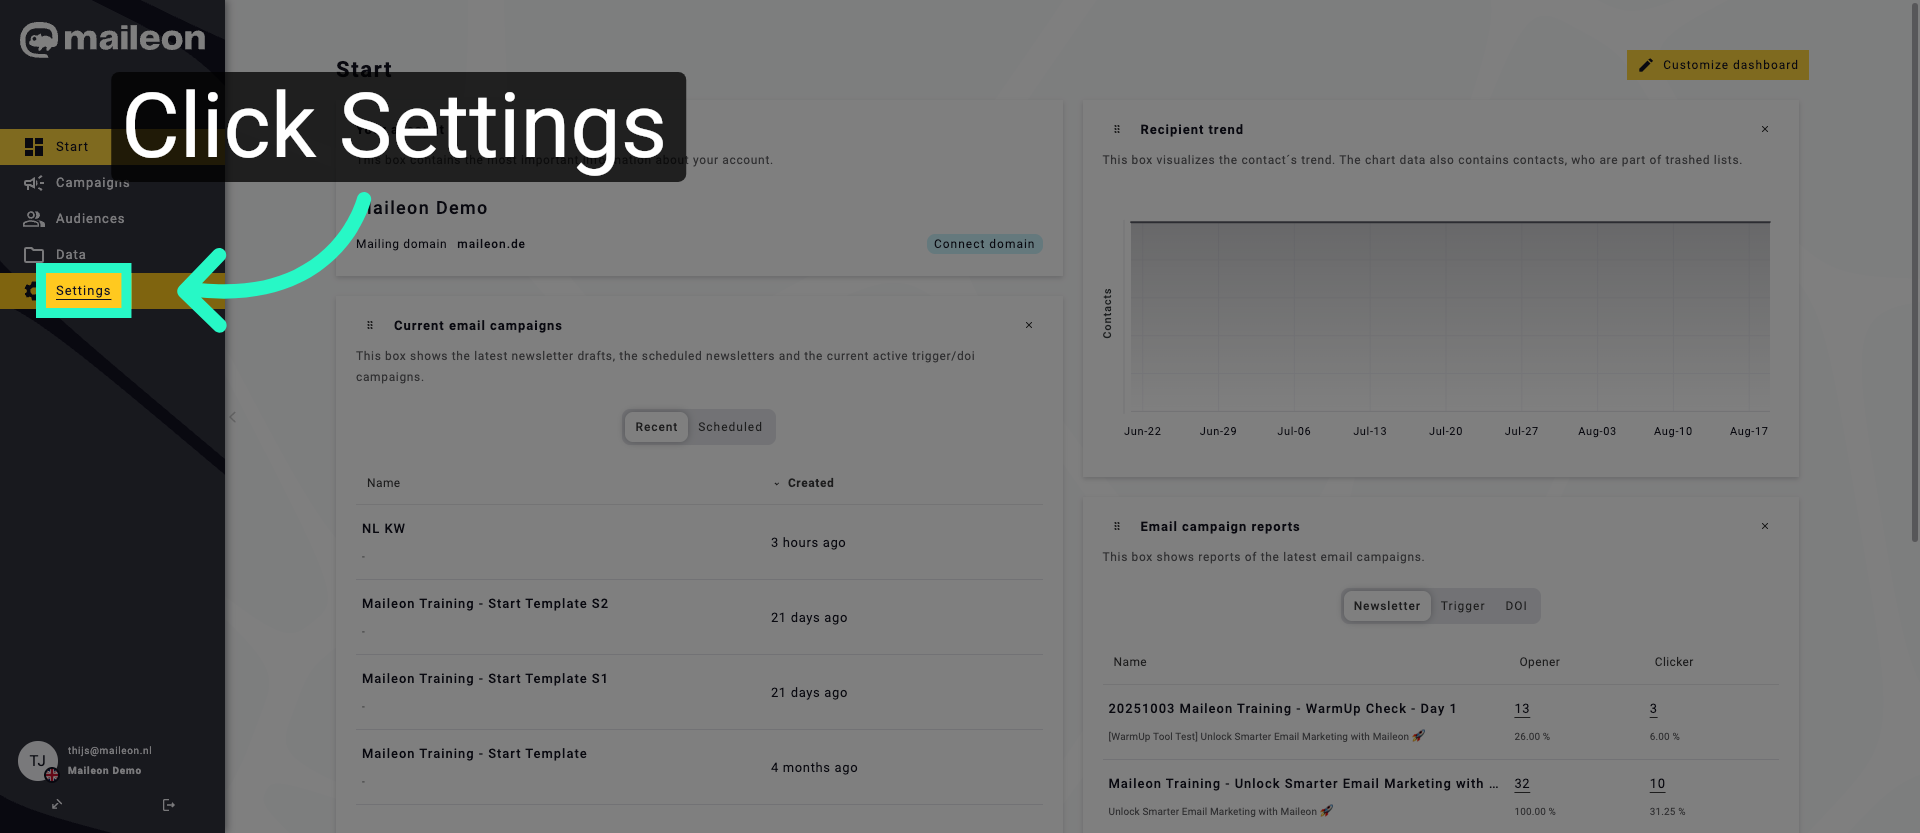
Task: Click the clicker count 3
Action: click(1653, 709)
